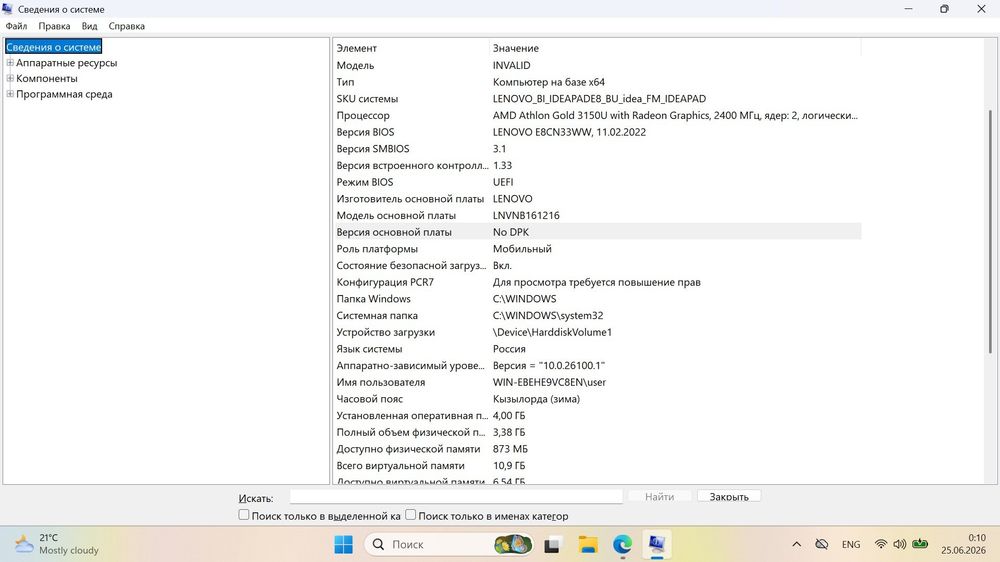The height and width of the screenshot is (562, 1000).
Task: Open the Start menu Windows logo
Action: point(343,544)
